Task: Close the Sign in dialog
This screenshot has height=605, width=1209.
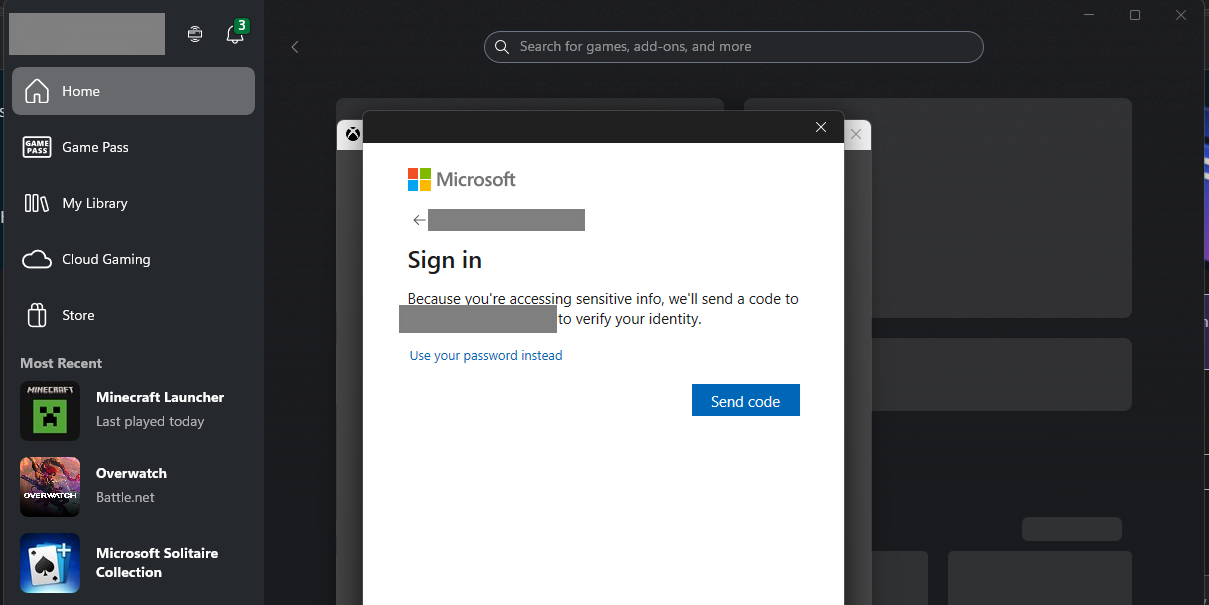Action: tap(821, 127)
